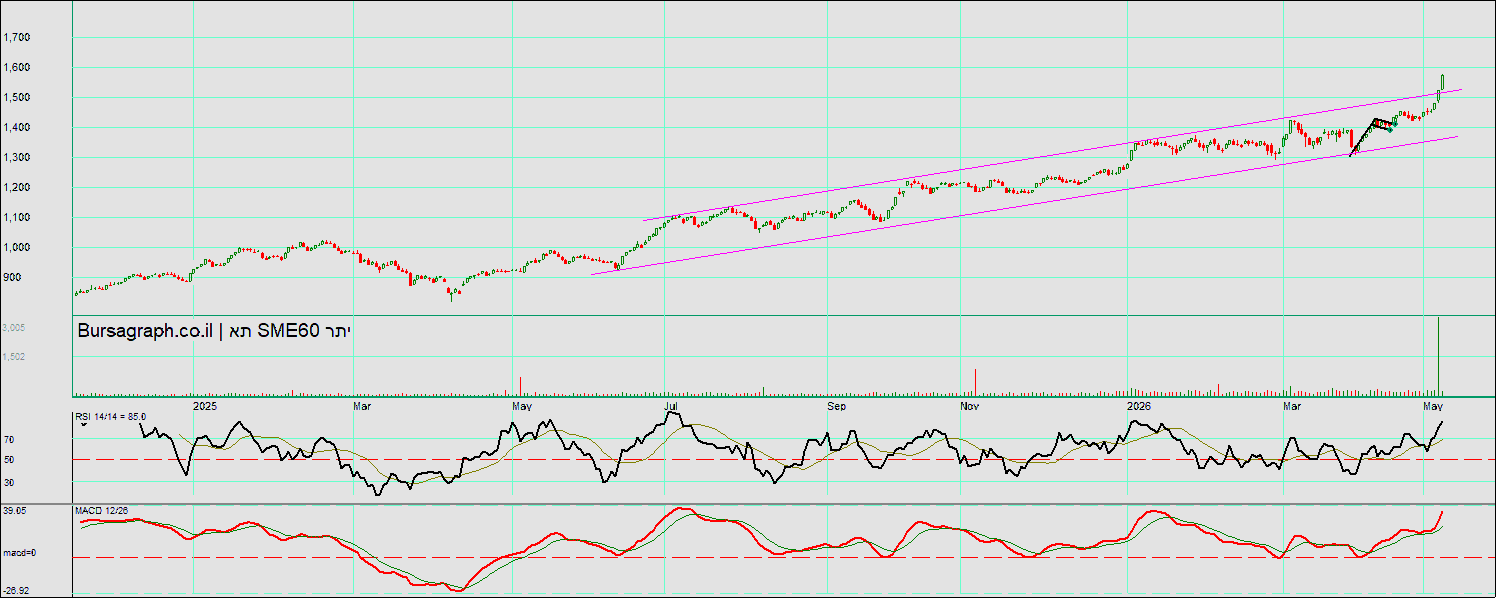
Task: Click the tallest green volume bar
Action: coord(1438,354)
